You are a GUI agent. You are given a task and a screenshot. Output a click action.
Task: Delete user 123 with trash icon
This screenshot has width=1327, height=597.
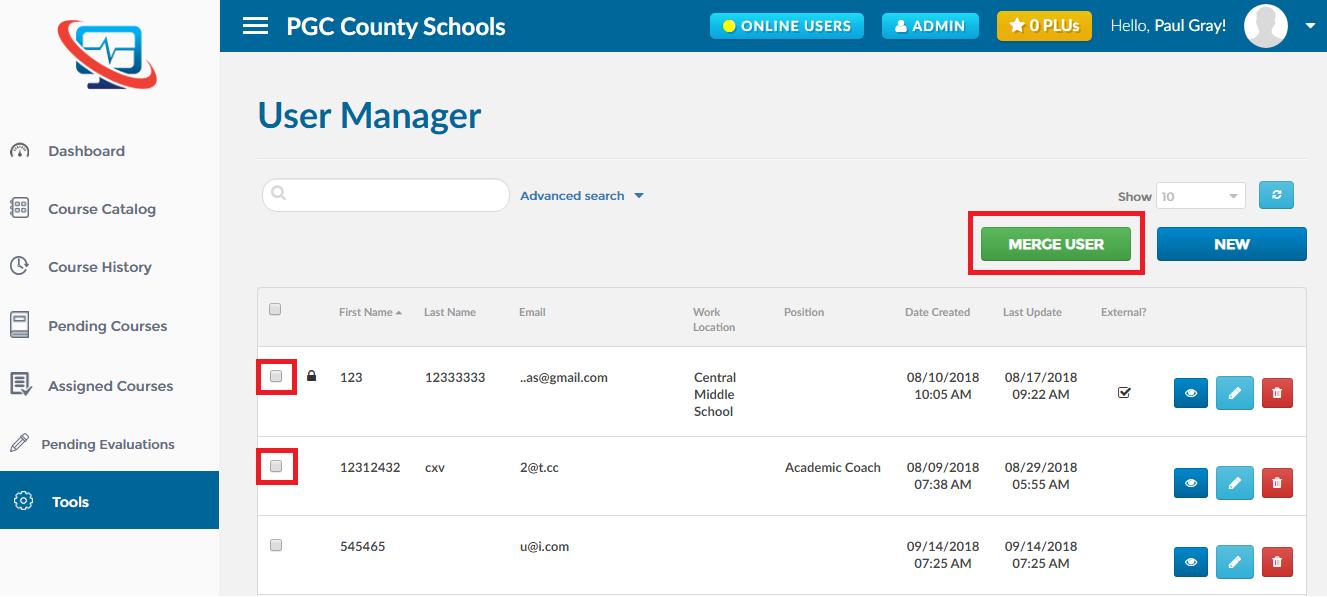tap(1277, 394)
